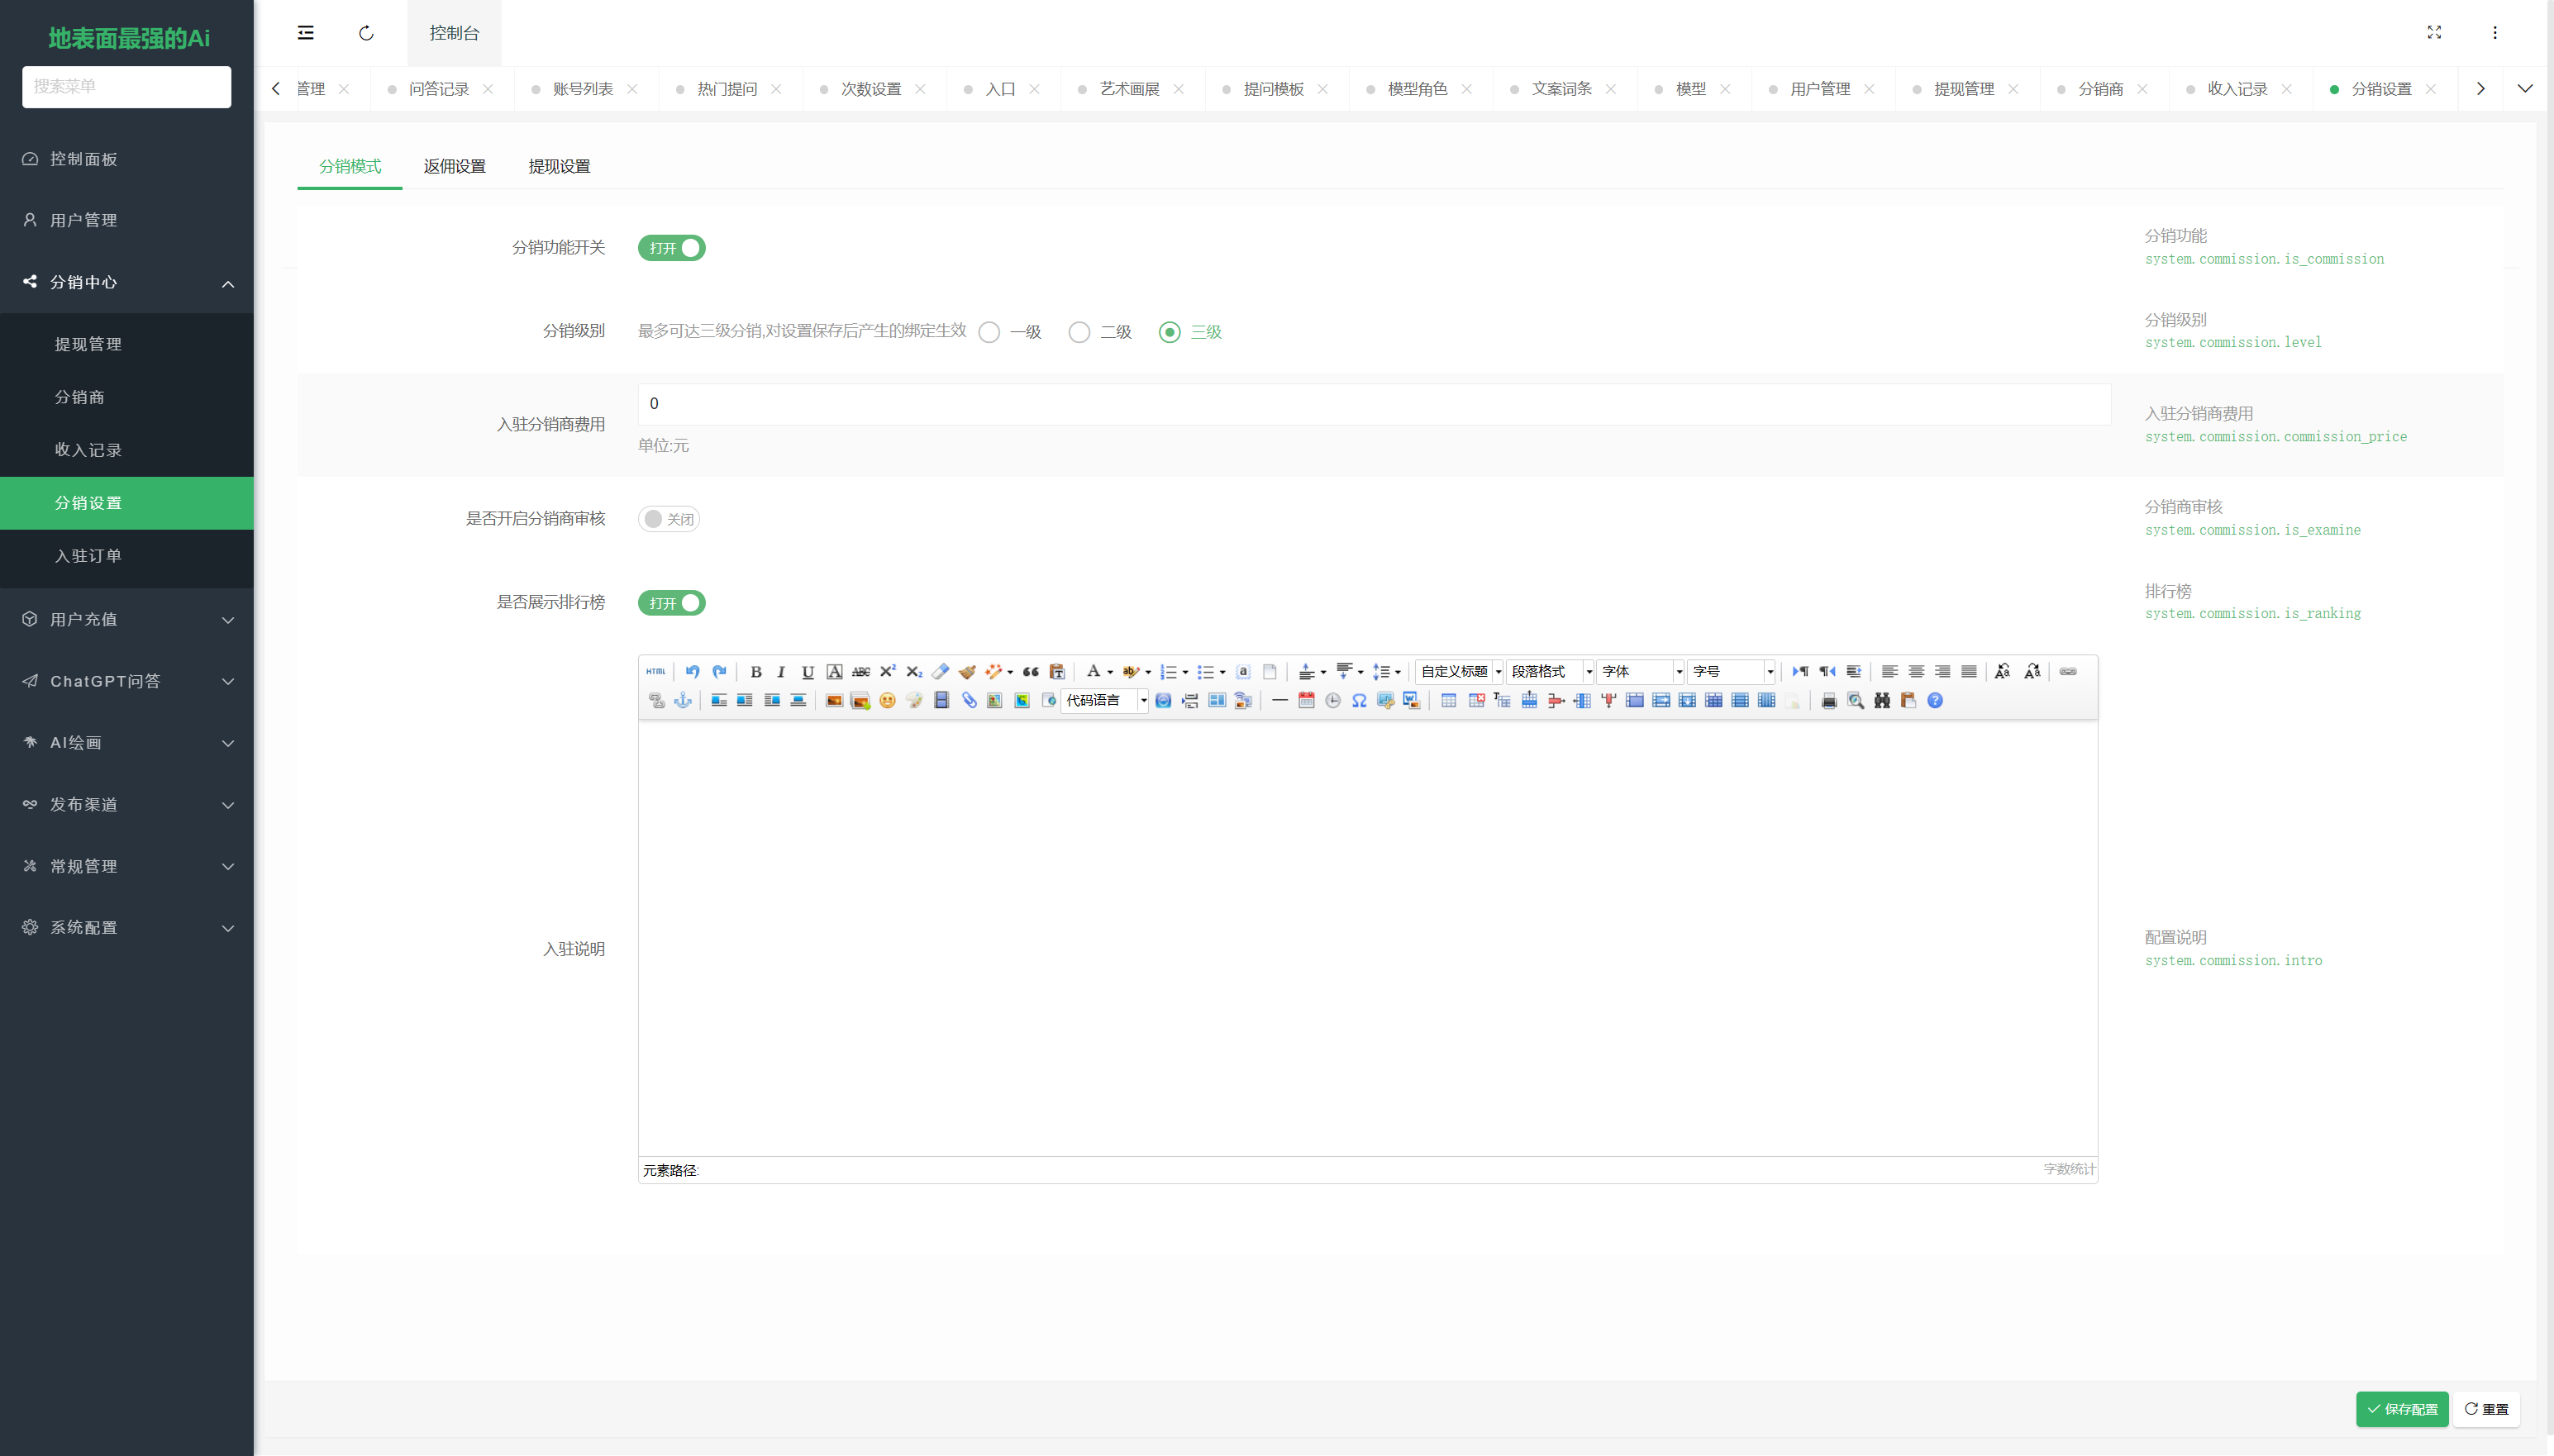Click the blockquote icon in editor
The image size is (2554, 1456).
pyautogui.click(x=1031, y=672)
